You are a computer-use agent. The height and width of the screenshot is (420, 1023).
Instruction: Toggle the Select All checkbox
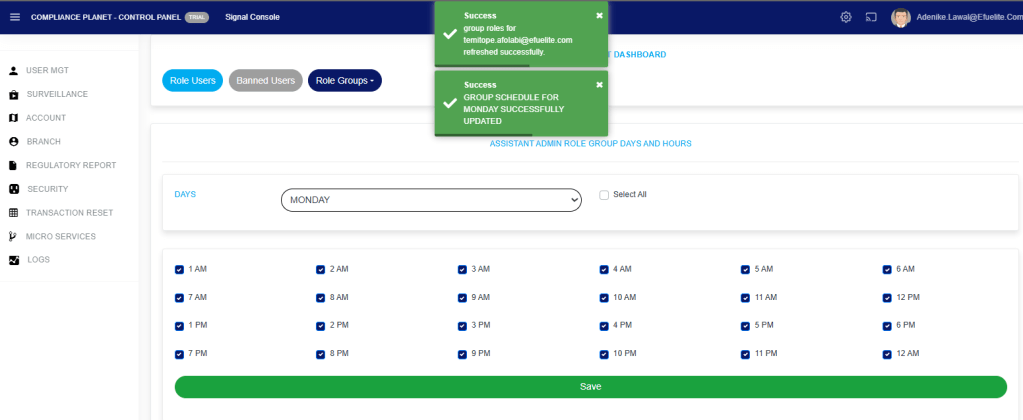(x=604, y=195)
